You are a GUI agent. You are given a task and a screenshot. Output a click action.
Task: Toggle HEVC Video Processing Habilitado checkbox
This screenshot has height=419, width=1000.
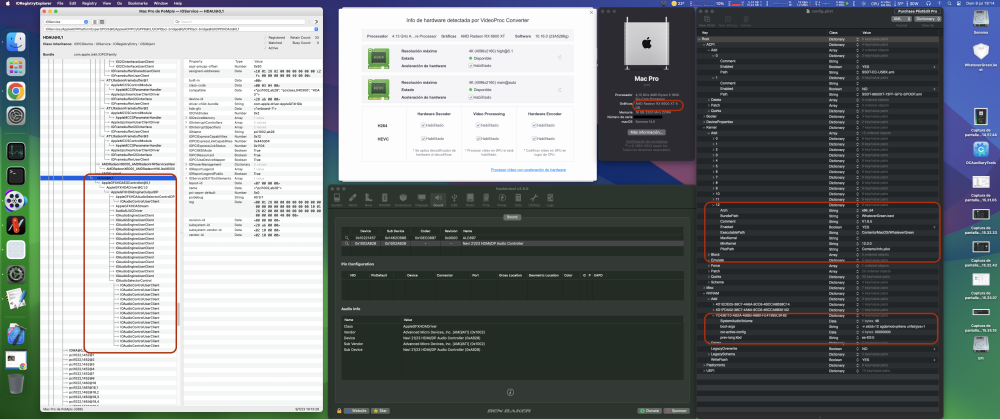tap(478, 138)
